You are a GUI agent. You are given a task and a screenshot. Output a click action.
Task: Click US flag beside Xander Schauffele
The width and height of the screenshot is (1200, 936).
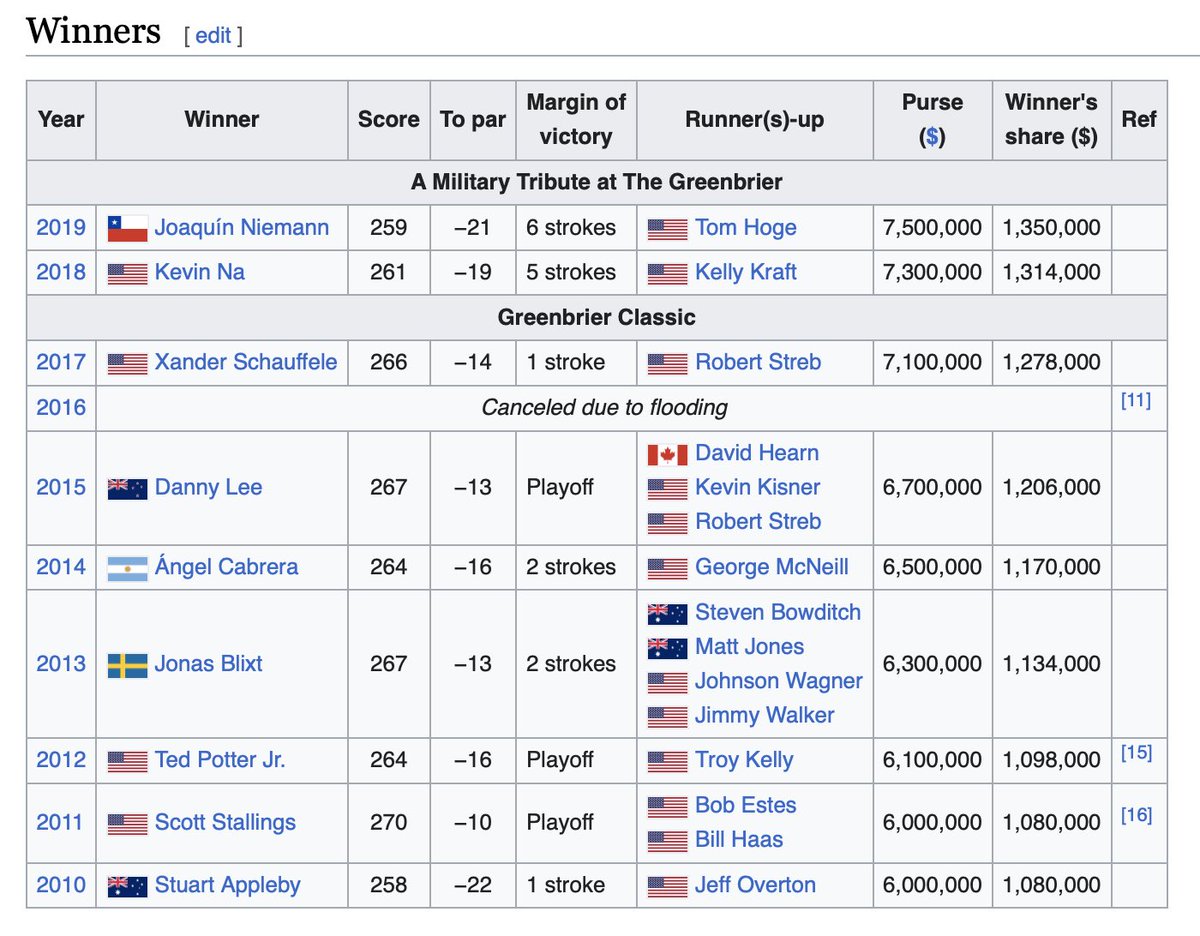pos(127,363)
